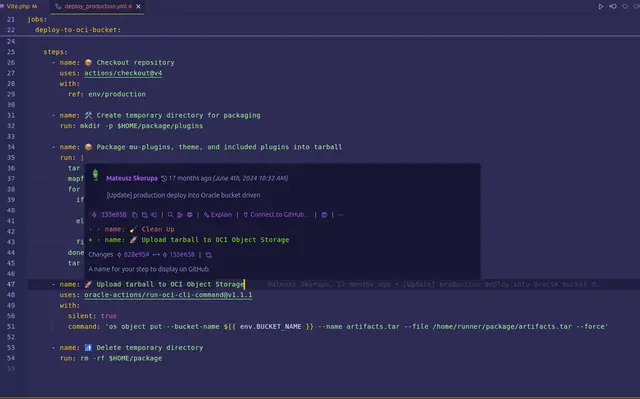Click the magnifier search-commit icon in popup toolbar
Screen dimensions: 640x399
171,215
